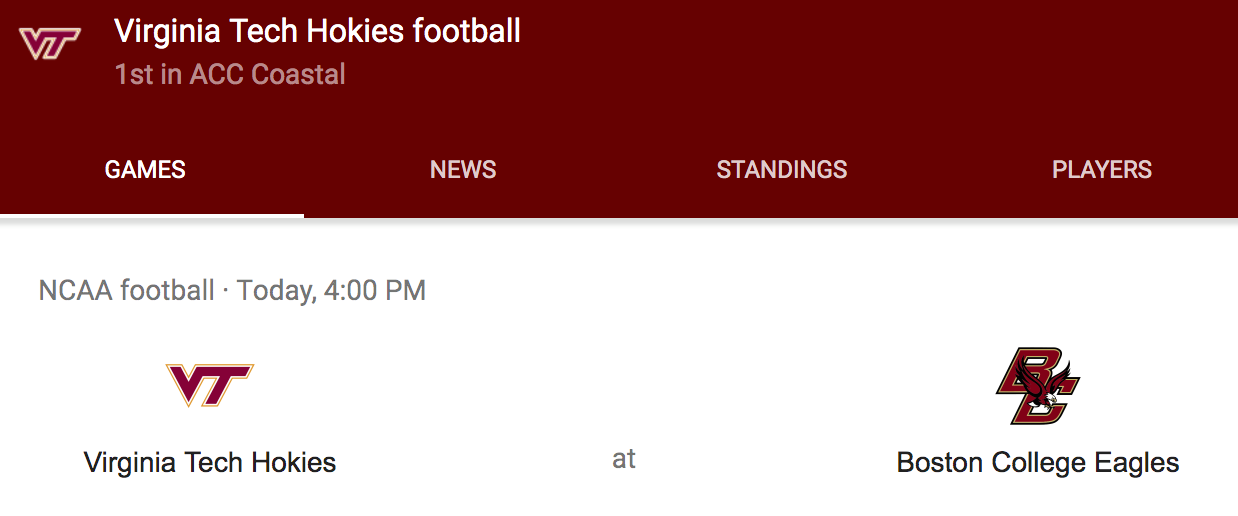Select the NCAA football league label
Image resolution: width=1238 pixels, height=516 pixels.
click(127, 291)
